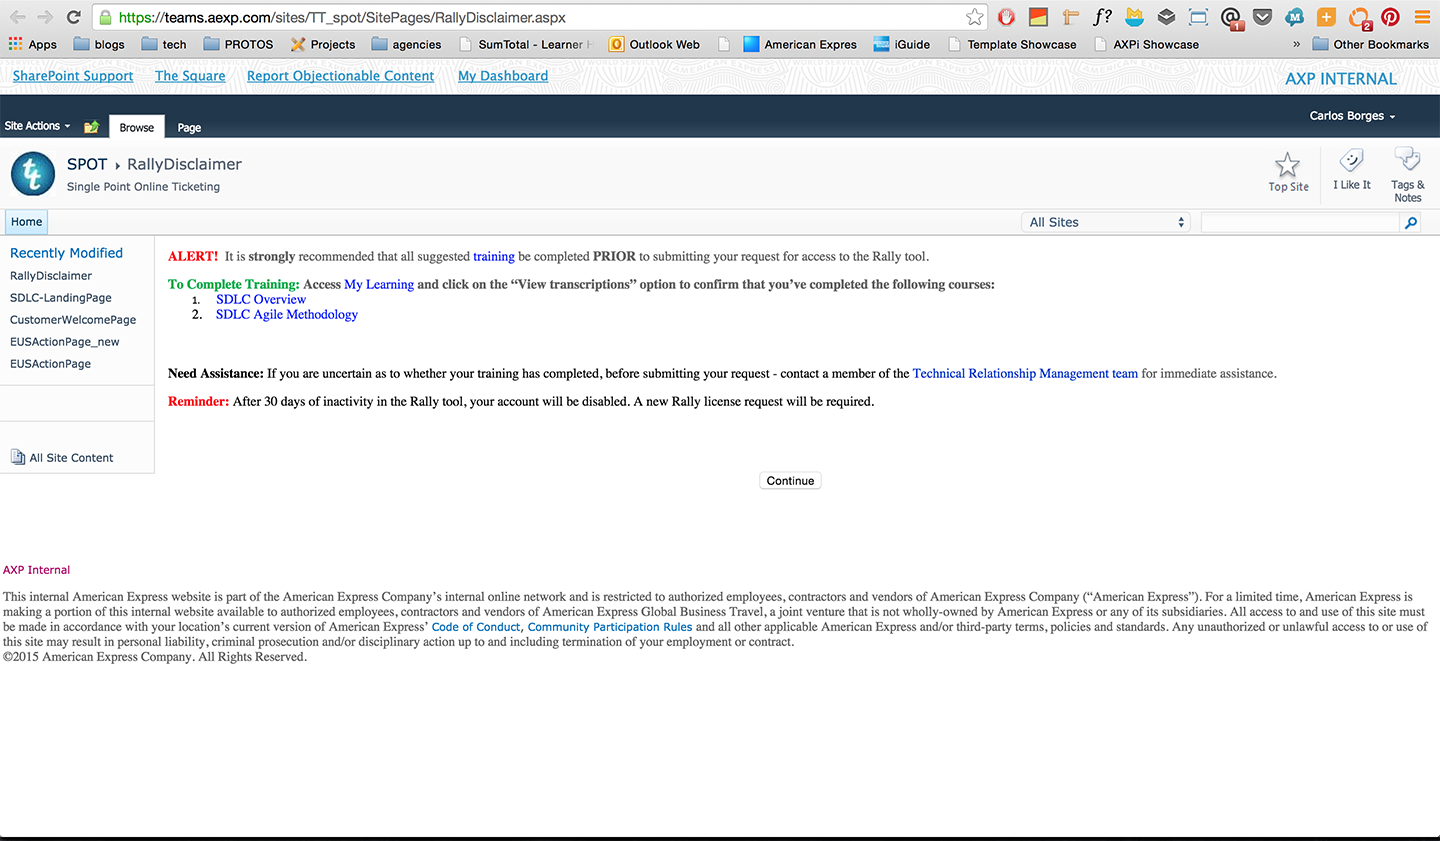Open the SharePoint Support link
Screen dimensions: 1440x841
(x=73, y=76)
